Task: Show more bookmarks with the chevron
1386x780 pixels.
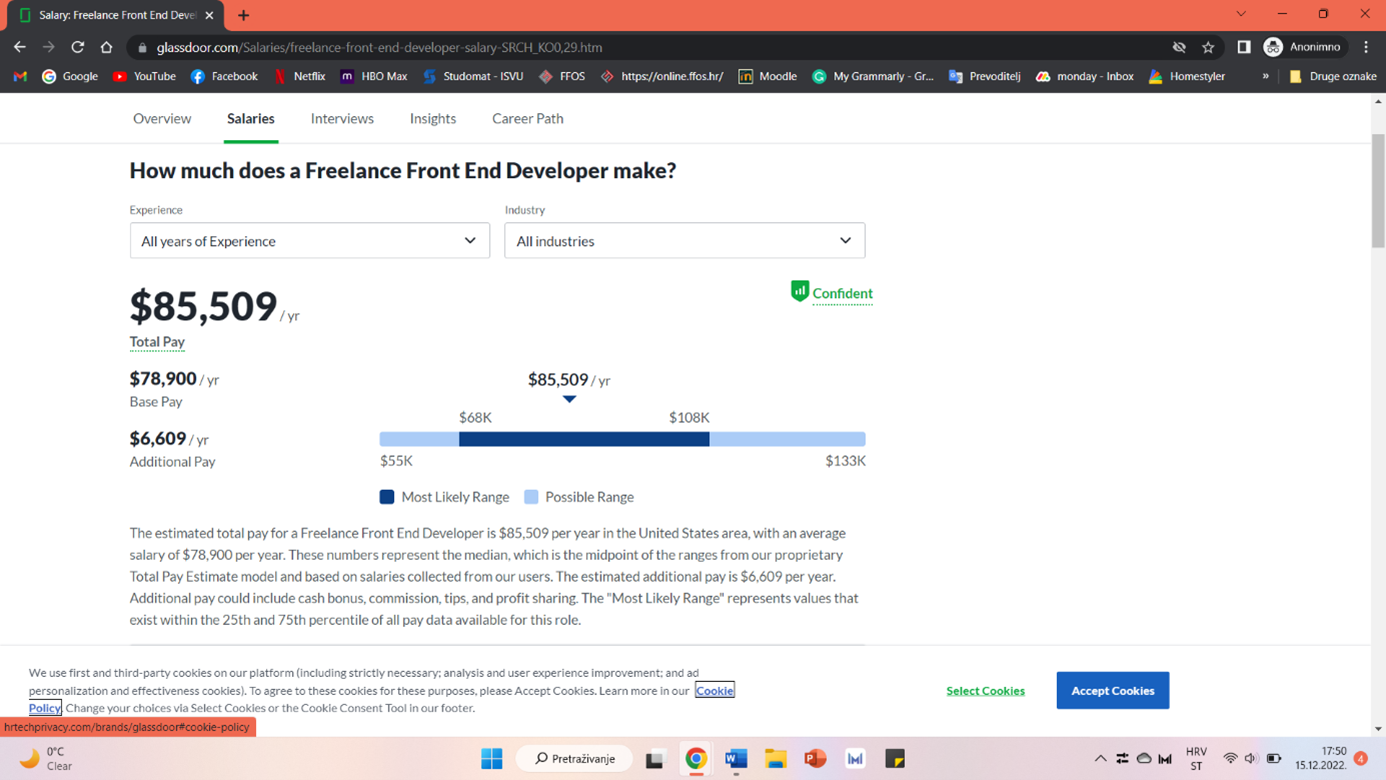Action: tap(1265, 76)
